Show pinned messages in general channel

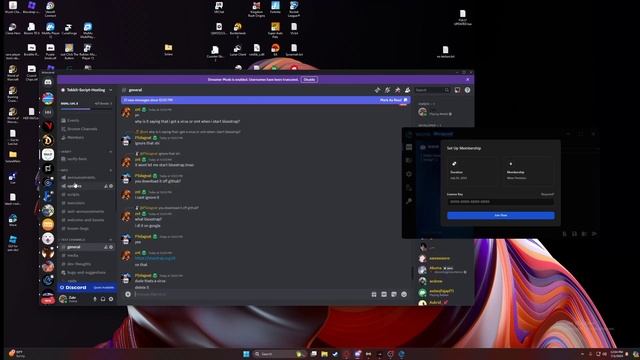[398, 90]
